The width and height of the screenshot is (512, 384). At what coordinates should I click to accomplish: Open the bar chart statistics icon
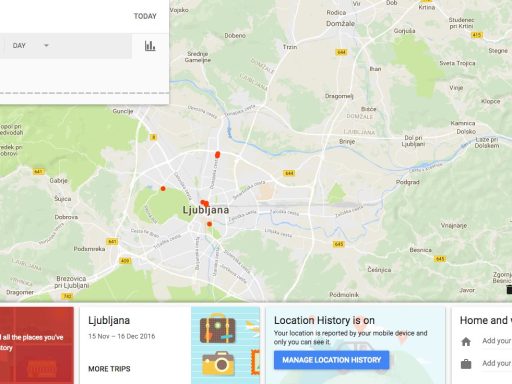click(x=150, y=46)
